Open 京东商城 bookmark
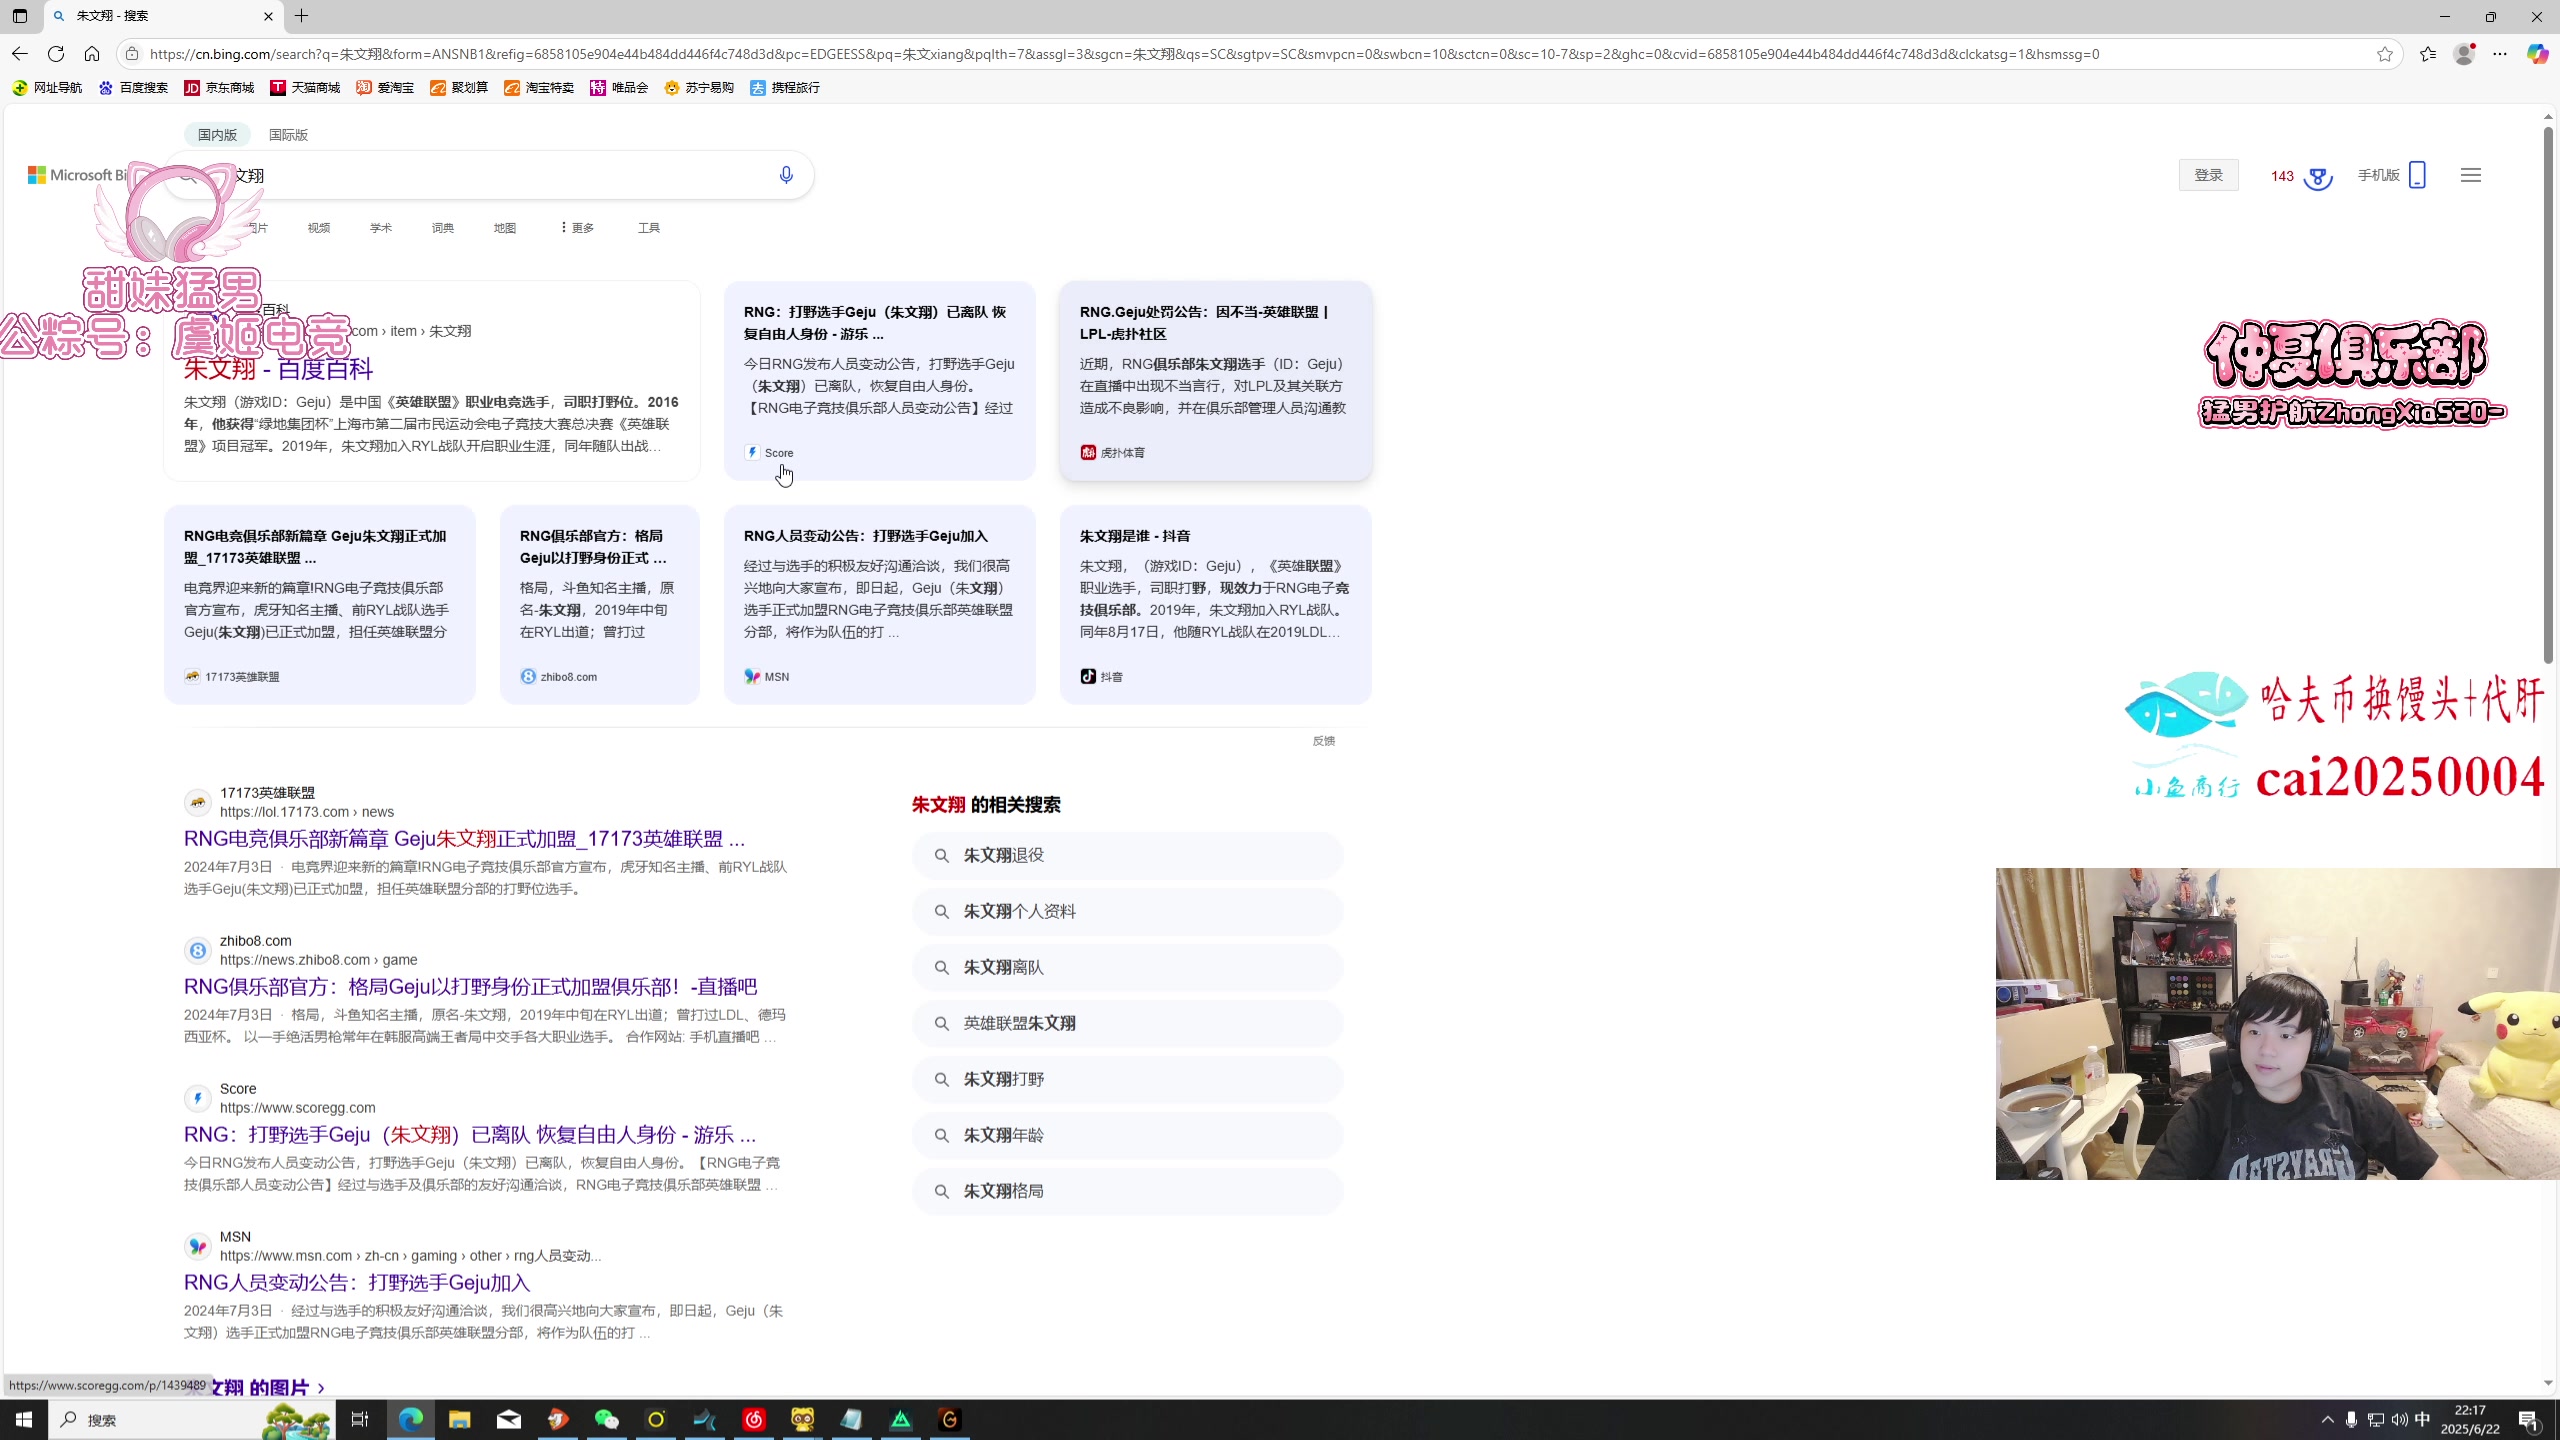The width and height of the screenshot is (2560, 1440). [x=219, y=88]
